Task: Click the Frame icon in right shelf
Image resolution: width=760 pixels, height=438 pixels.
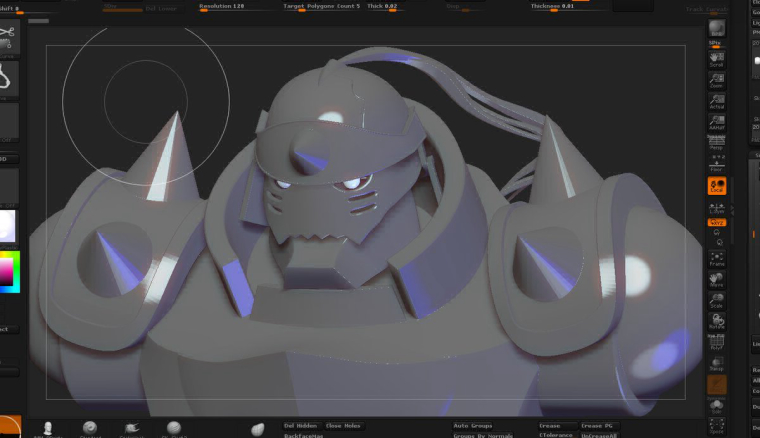Action: [716, 258]
